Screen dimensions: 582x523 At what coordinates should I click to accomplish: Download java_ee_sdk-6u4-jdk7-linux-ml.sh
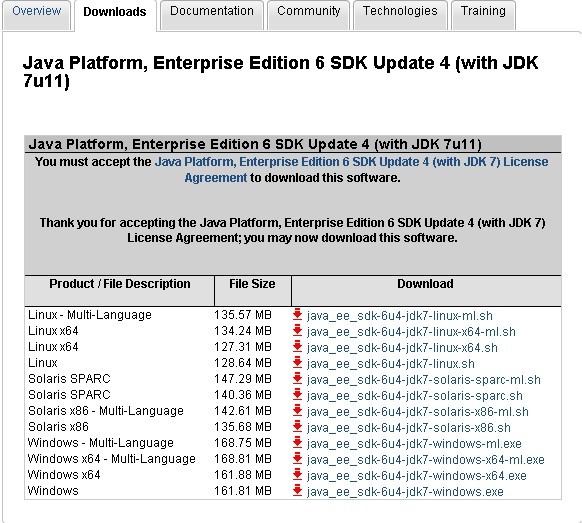point(400,316)
